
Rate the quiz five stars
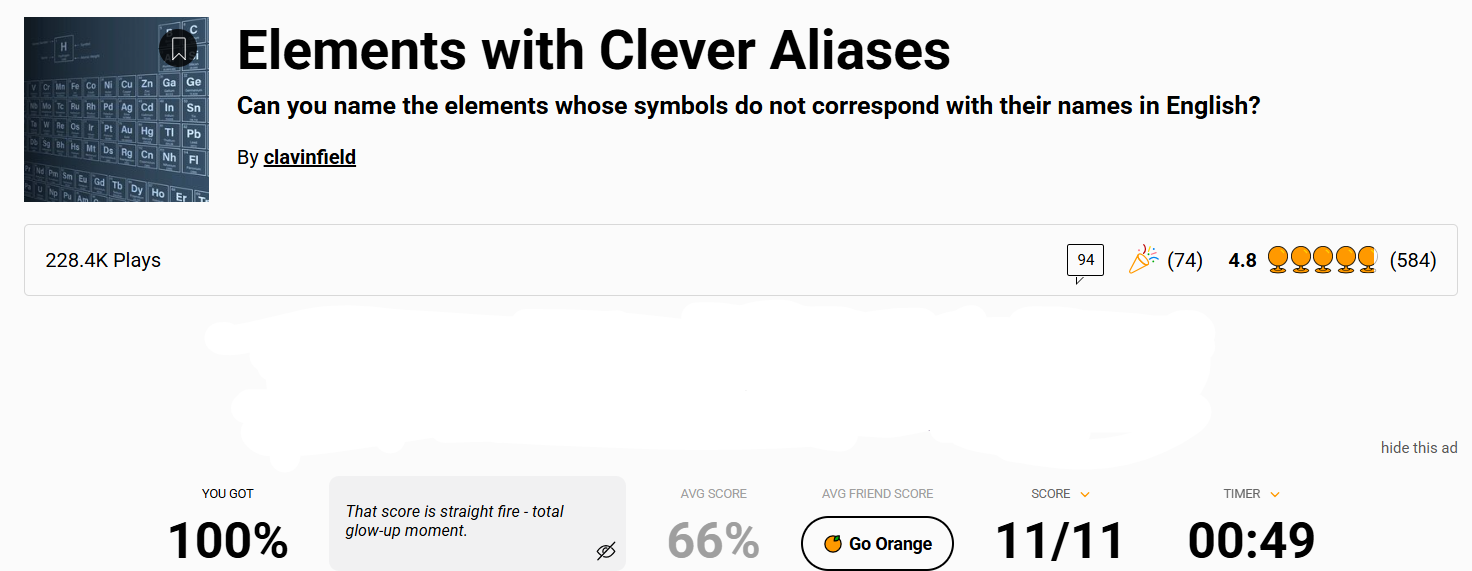[1367, 260]
